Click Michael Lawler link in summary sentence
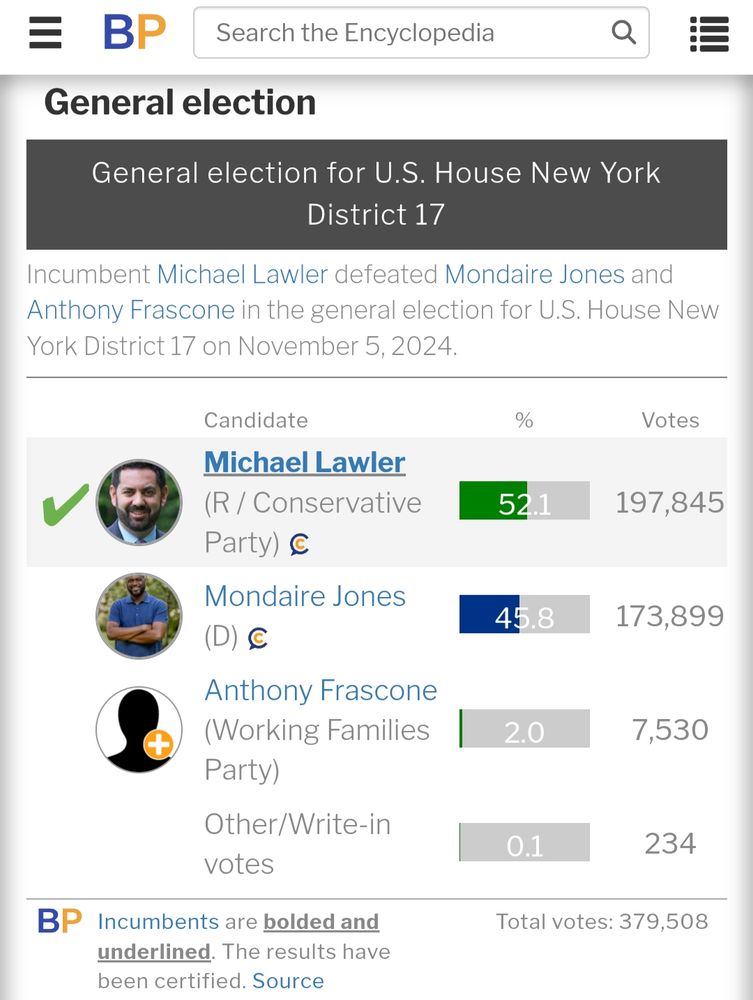This screenshot has height=1000, width=753. pos(242,274)
